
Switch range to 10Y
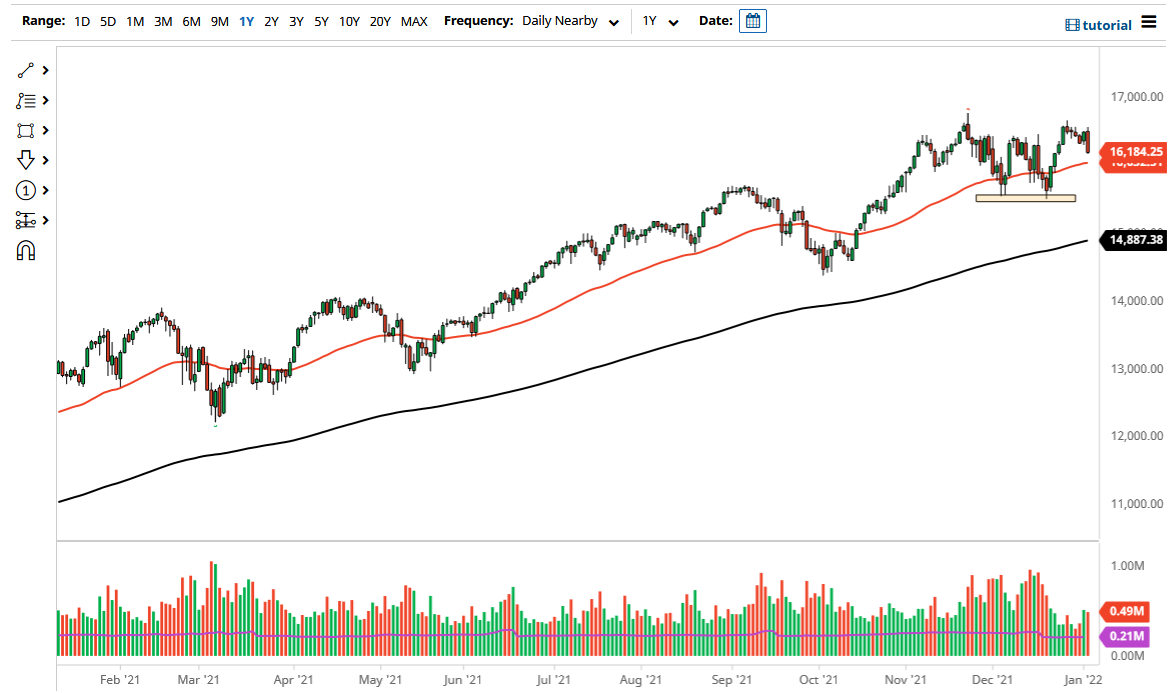(x=348, y=20)
